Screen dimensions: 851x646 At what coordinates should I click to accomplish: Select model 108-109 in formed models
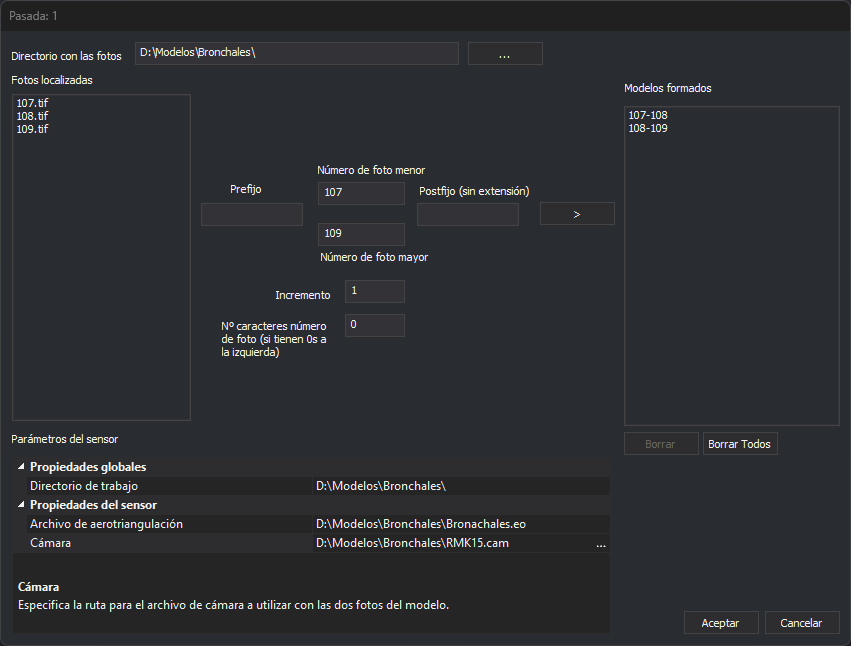tap(648, 128)
